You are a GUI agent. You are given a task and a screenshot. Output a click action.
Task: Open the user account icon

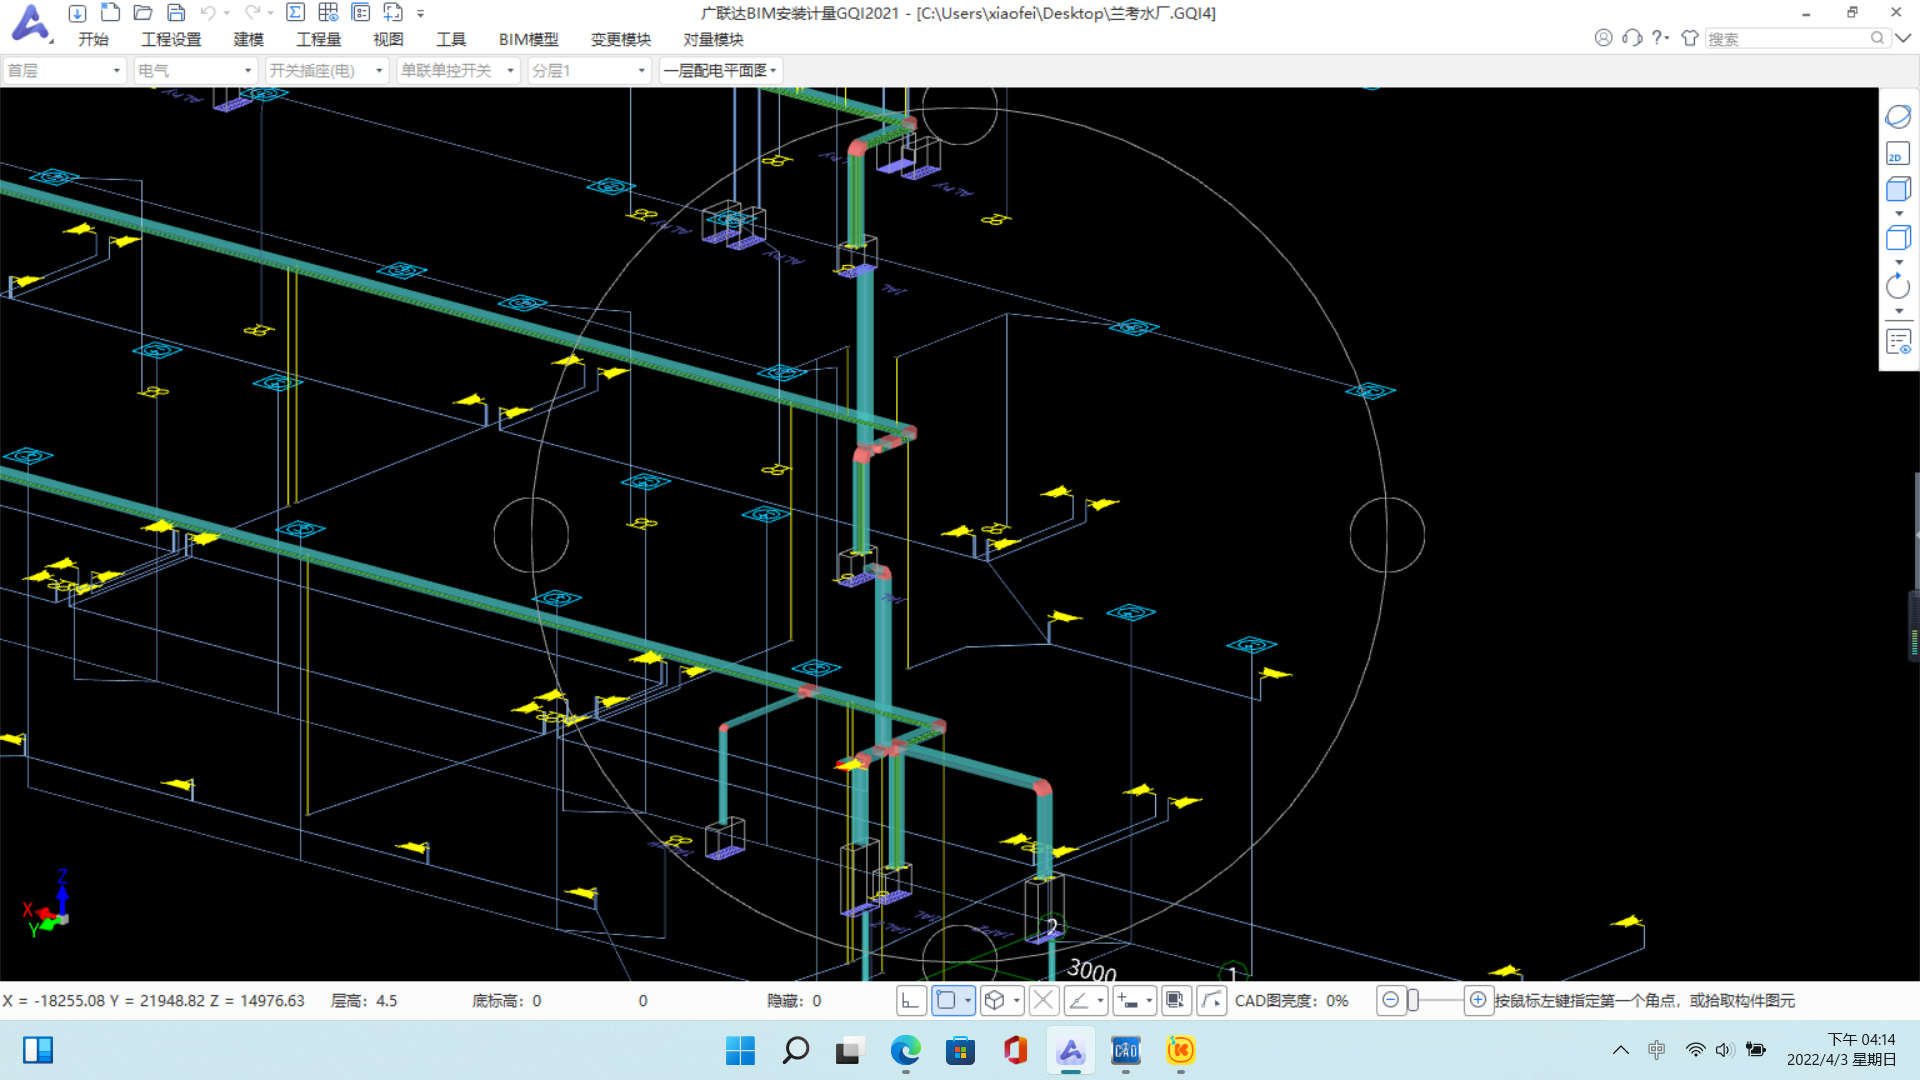pyautogui.click(x=1603, y=38)
